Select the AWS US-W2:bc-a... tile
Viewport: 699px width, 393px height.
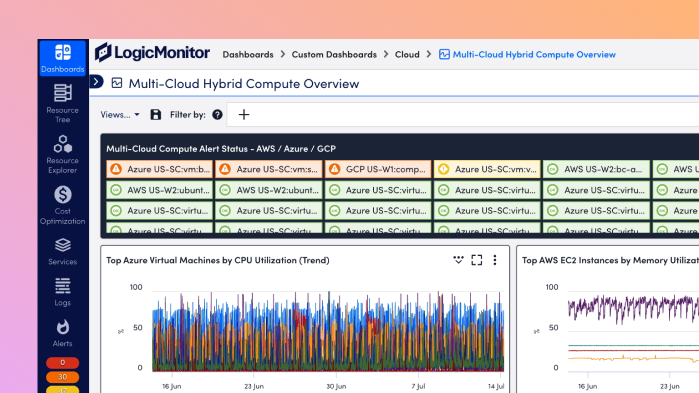[596, 169]
